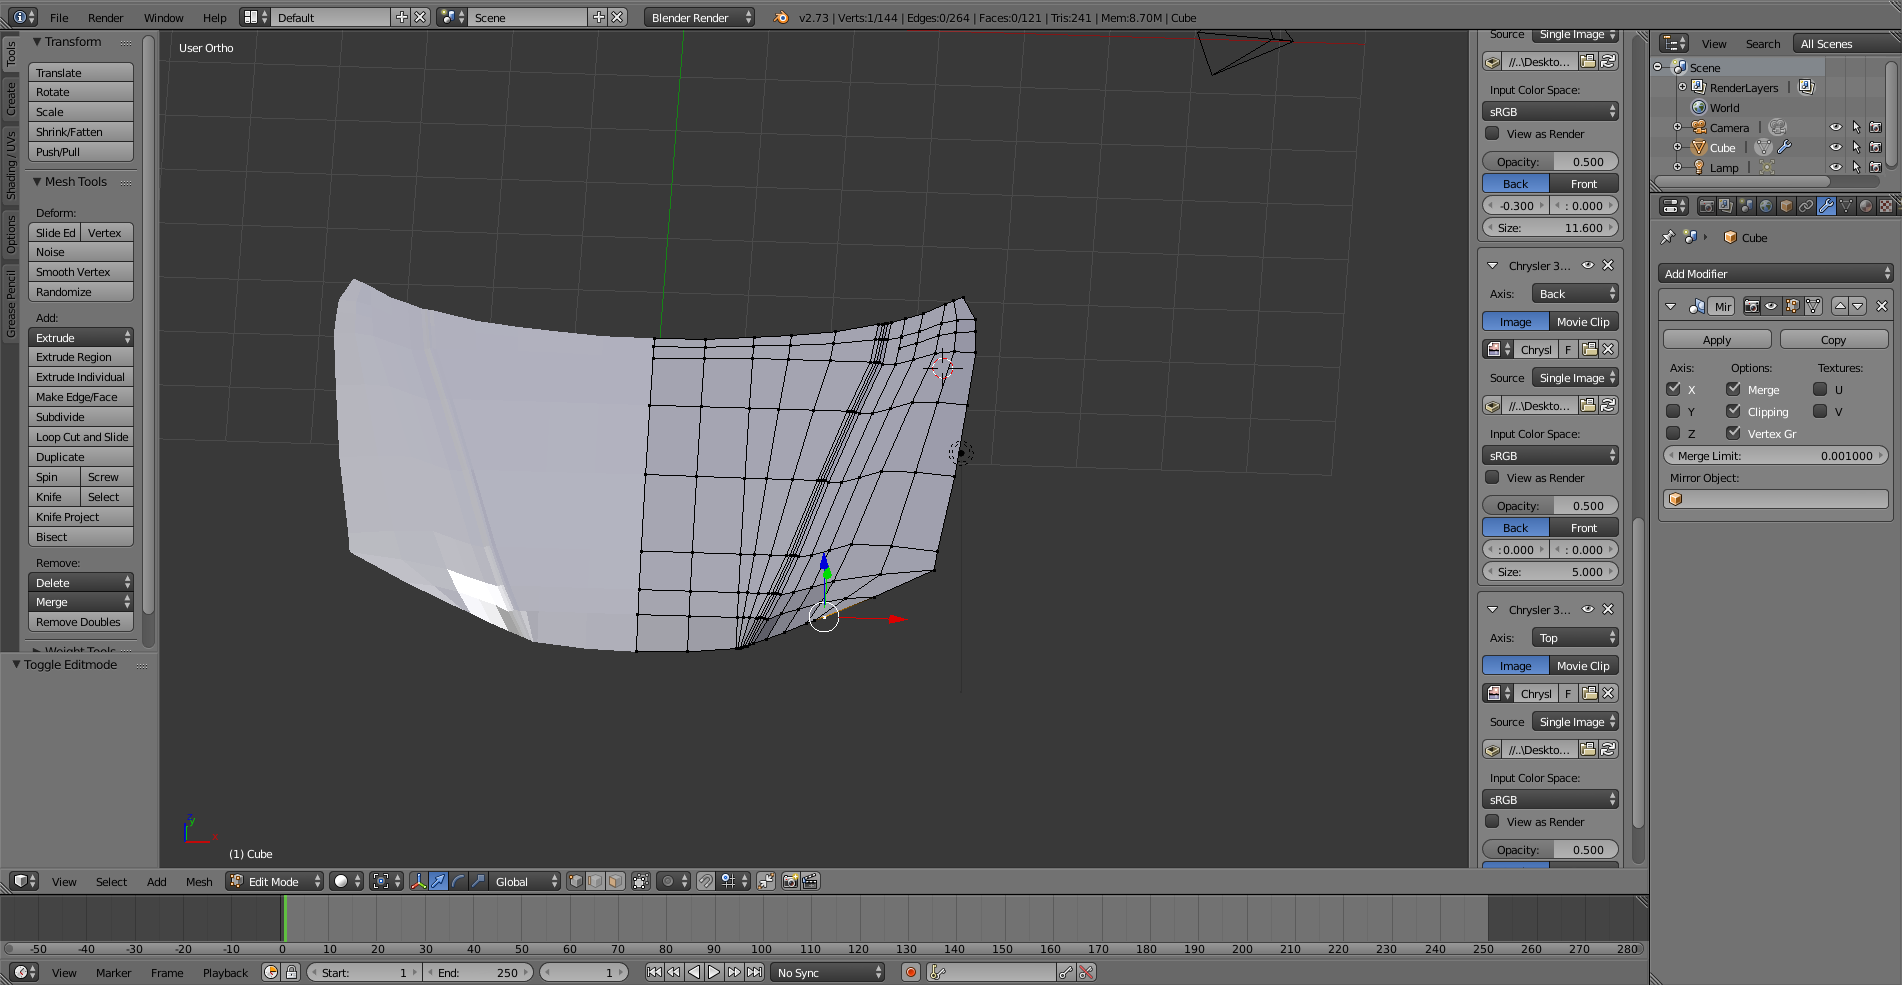Click the OpenGL render image icon
This screenshot has height=985, width=1902.
click(x=790, y=881)
